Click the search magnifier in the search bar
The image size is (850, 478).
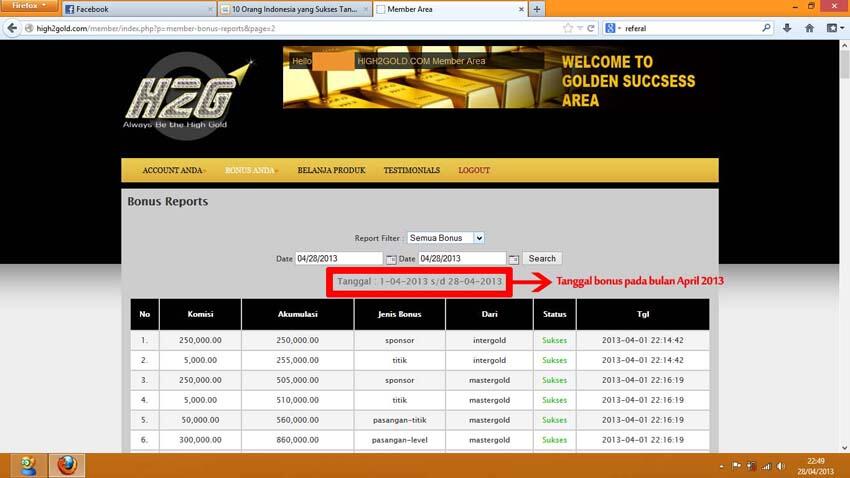coord(764,28)
